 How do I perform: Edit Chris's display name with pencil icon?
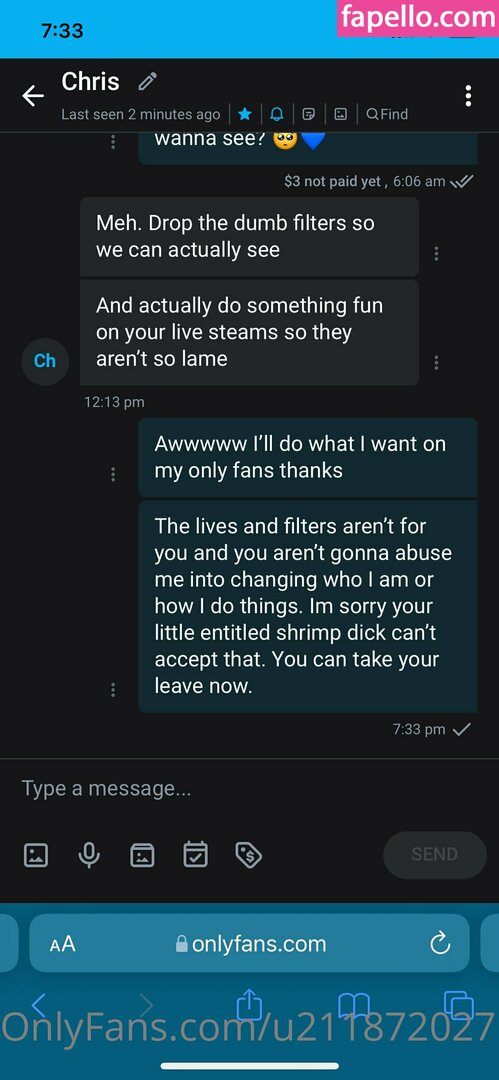point(147,82)
